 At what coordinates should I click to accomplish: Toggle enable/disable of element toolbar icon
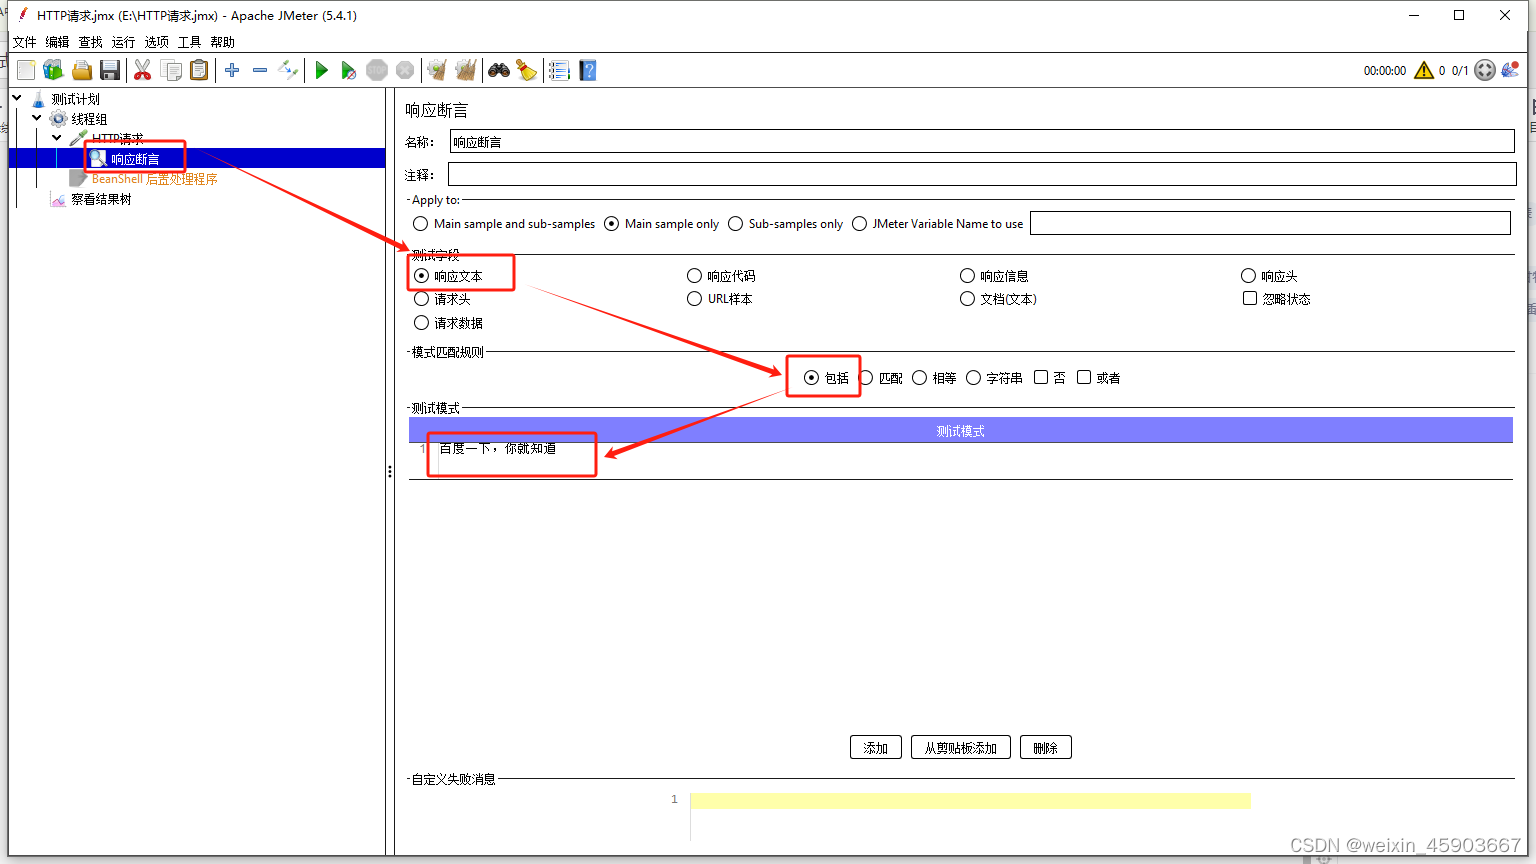click(288, 70)
